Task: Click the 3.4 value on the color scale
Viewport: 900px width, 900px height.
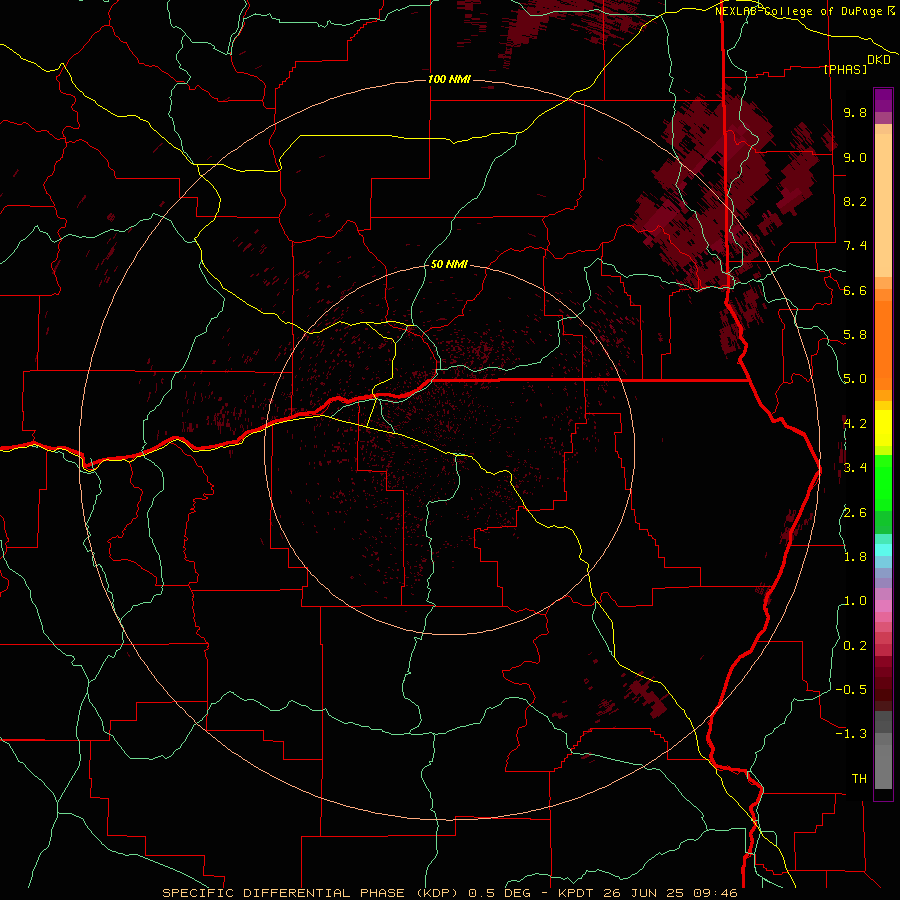Action: pos(855,468)
